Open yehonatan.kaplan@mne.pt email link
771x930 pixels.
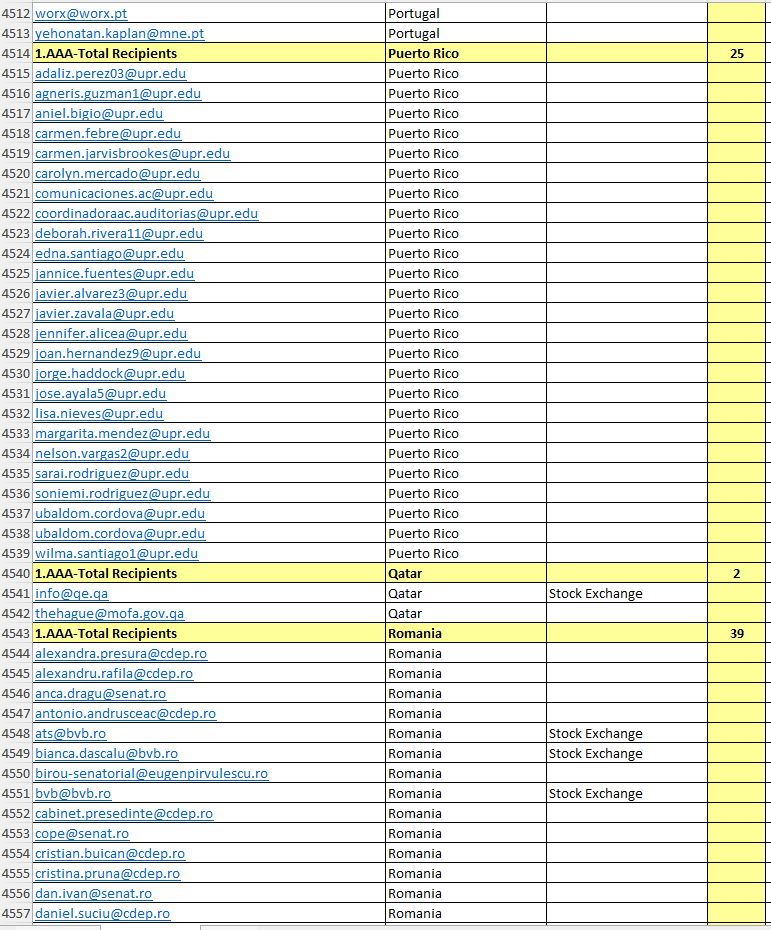point(119,34)
